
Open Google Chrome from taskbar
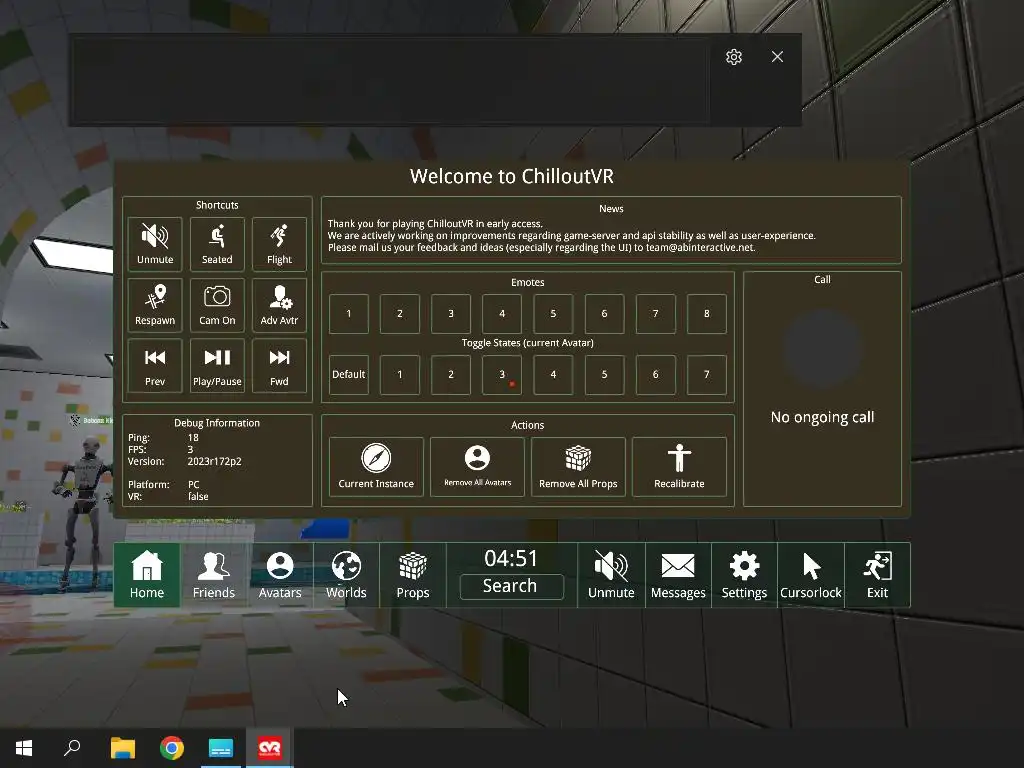point(172,748)
